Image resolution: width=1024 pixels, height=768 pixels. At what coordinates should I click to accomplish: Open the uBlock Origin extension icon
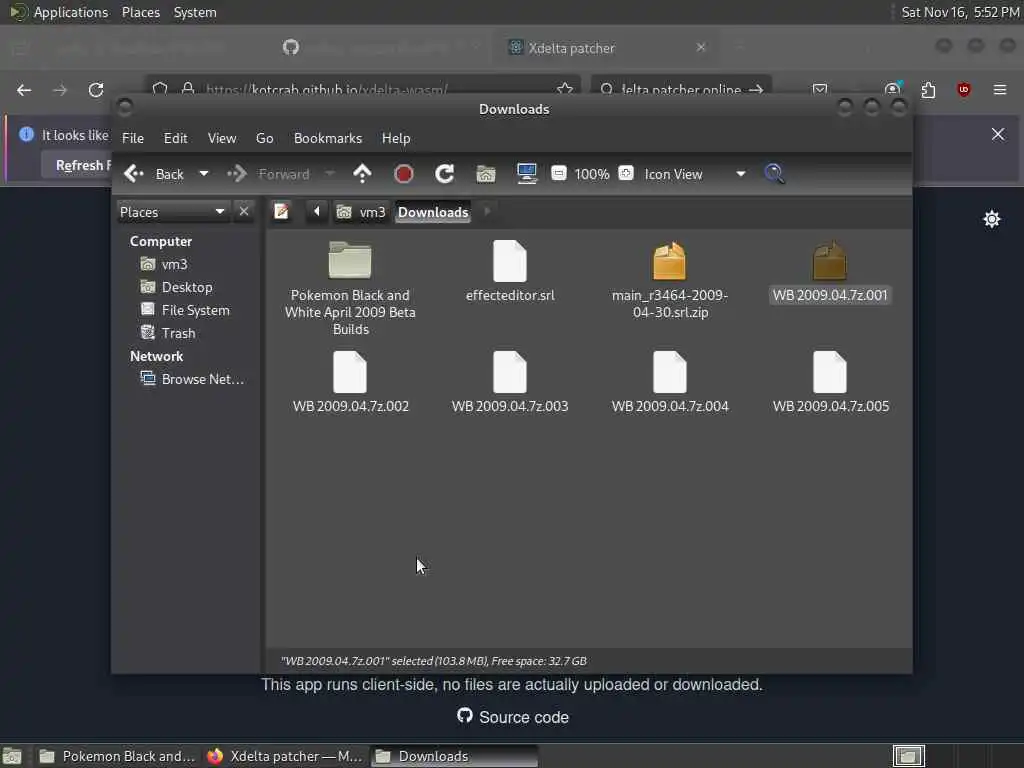963,89
